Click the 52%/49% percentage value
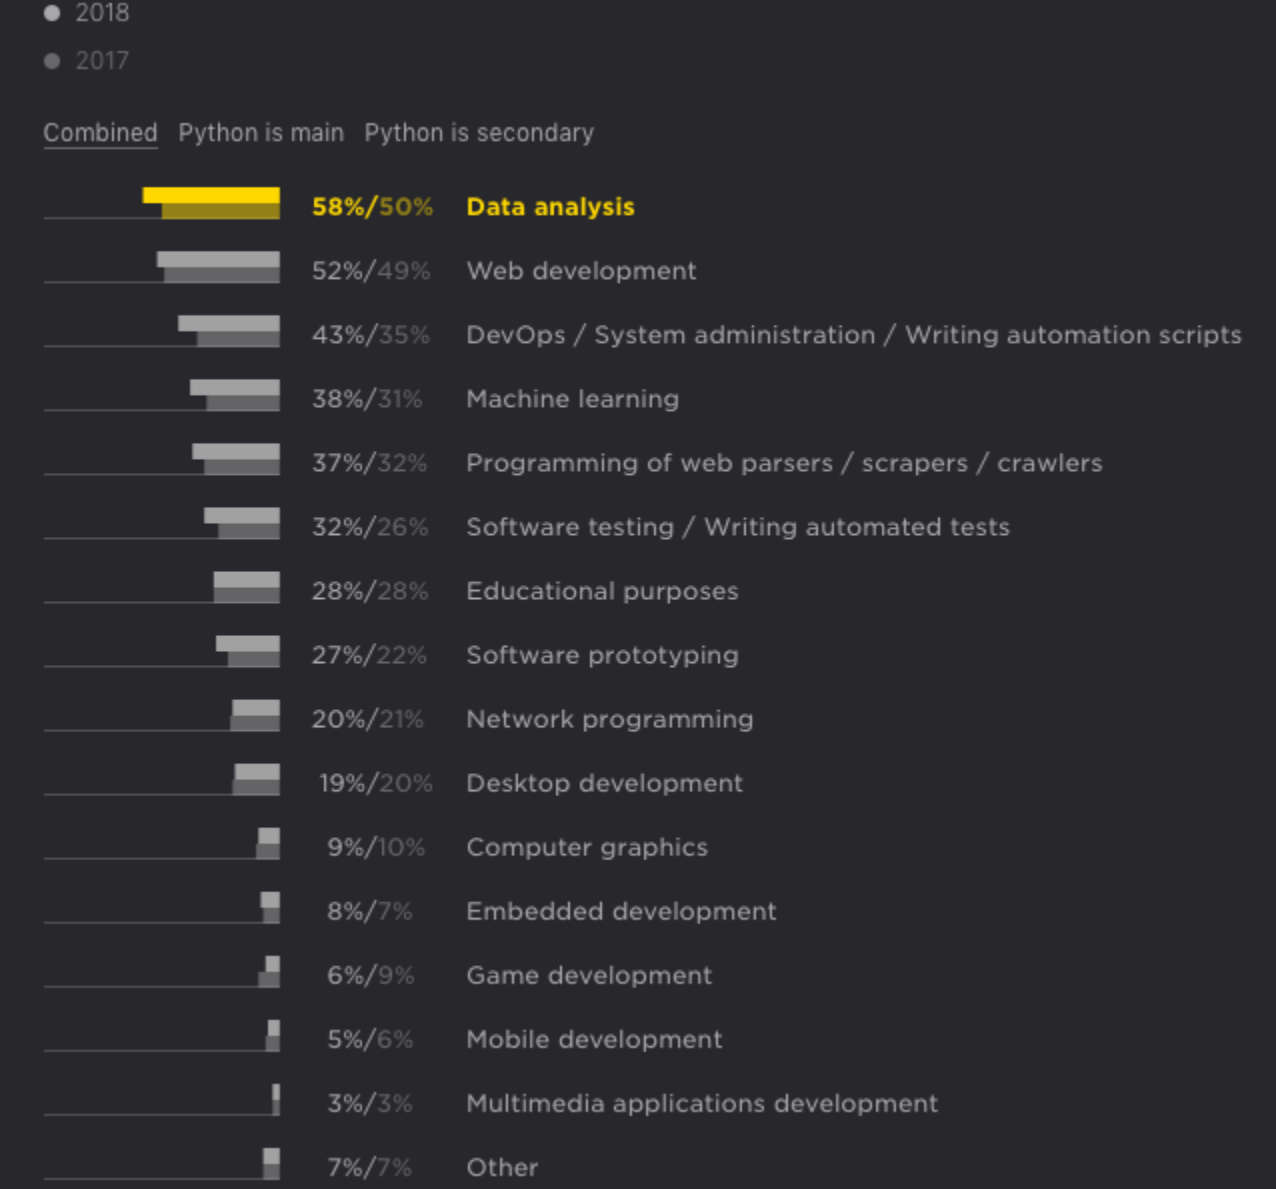1276x1189 pixels. (371, 271)
